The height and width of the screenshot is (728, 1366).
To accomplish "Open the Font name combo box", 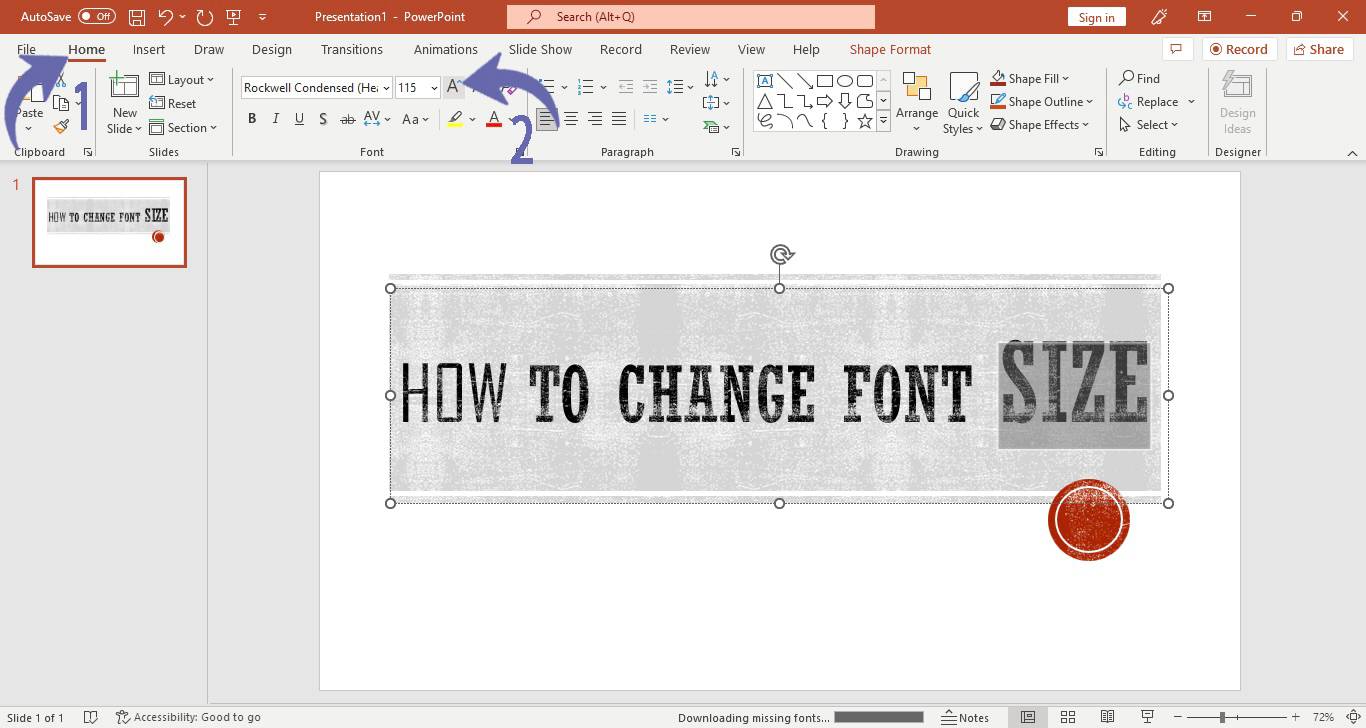I will point(316,88).
